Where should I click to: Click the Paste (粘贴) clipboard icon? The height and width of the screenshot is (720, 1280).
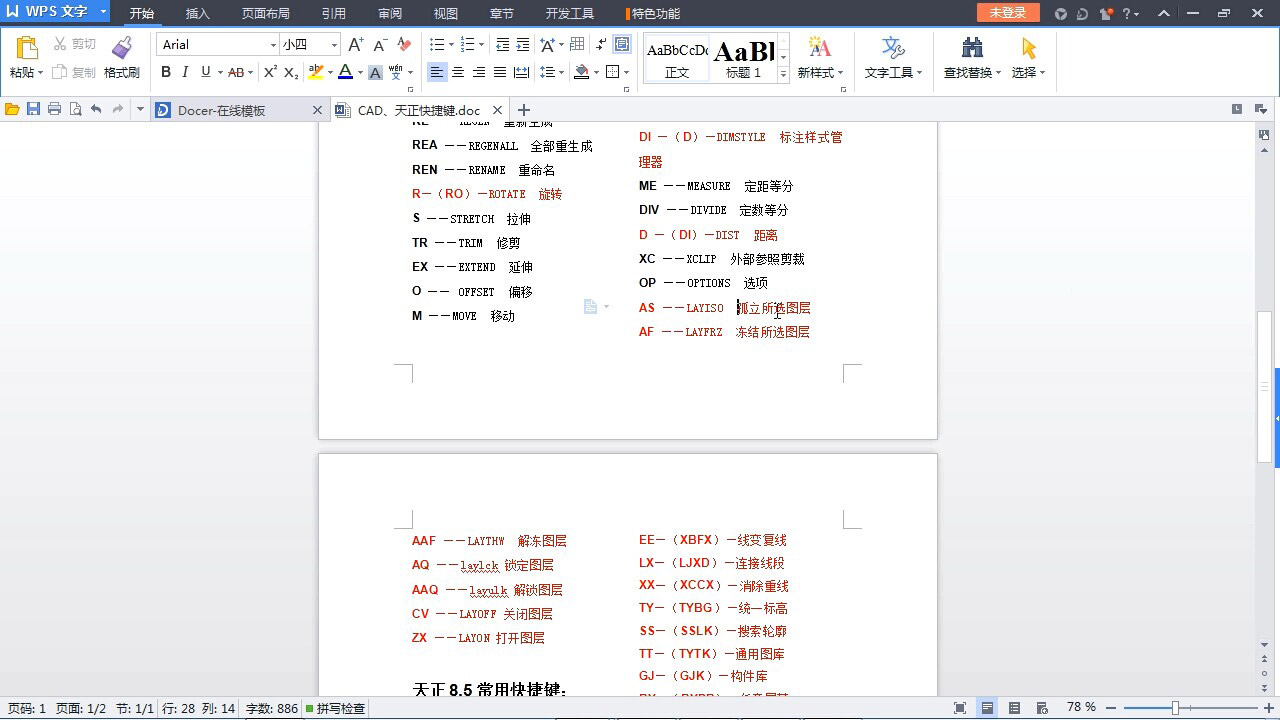[x=27, y=47]
